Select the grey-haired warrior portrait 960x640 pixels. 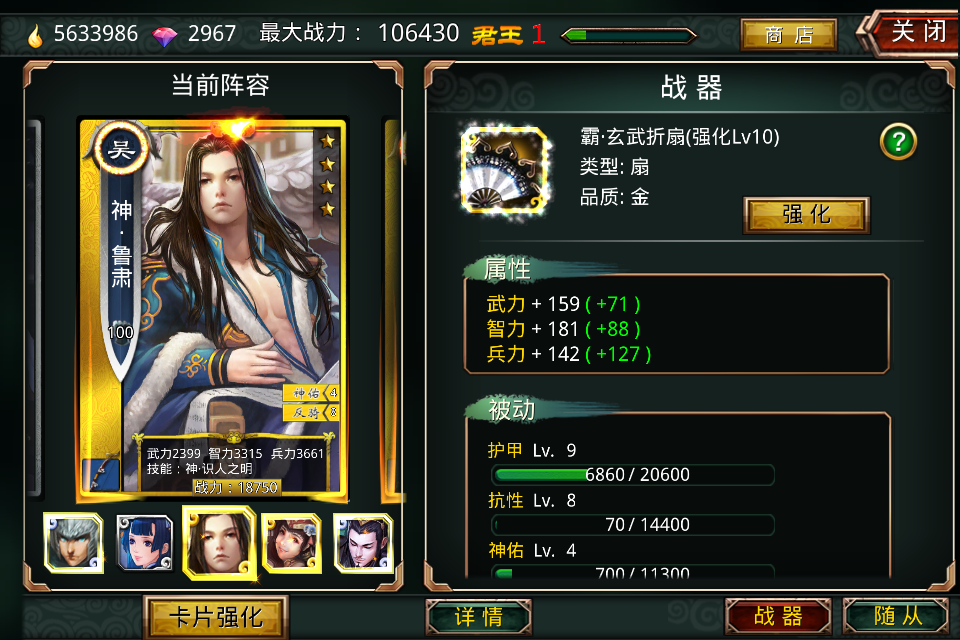pos(73,543)
